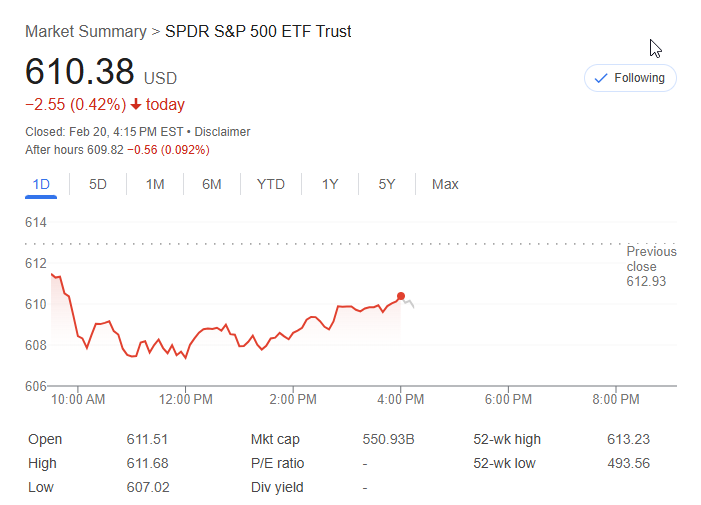Select the 1D time range tab
Viewport: 701px width, 505px height.
pos(41,184)
